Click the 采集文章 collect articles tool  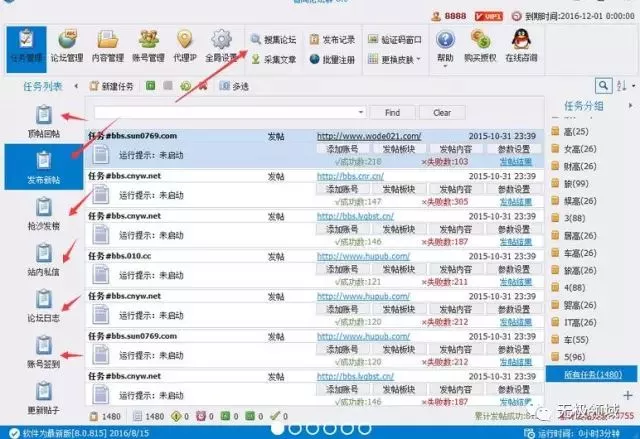(273, 60)
